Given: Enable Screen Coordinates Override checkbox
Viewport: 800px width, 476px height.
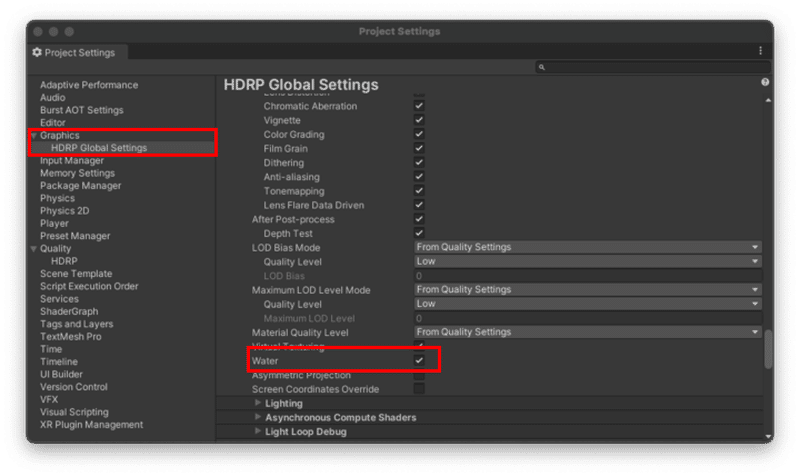Looking at the screenshot, I should 419,389.
